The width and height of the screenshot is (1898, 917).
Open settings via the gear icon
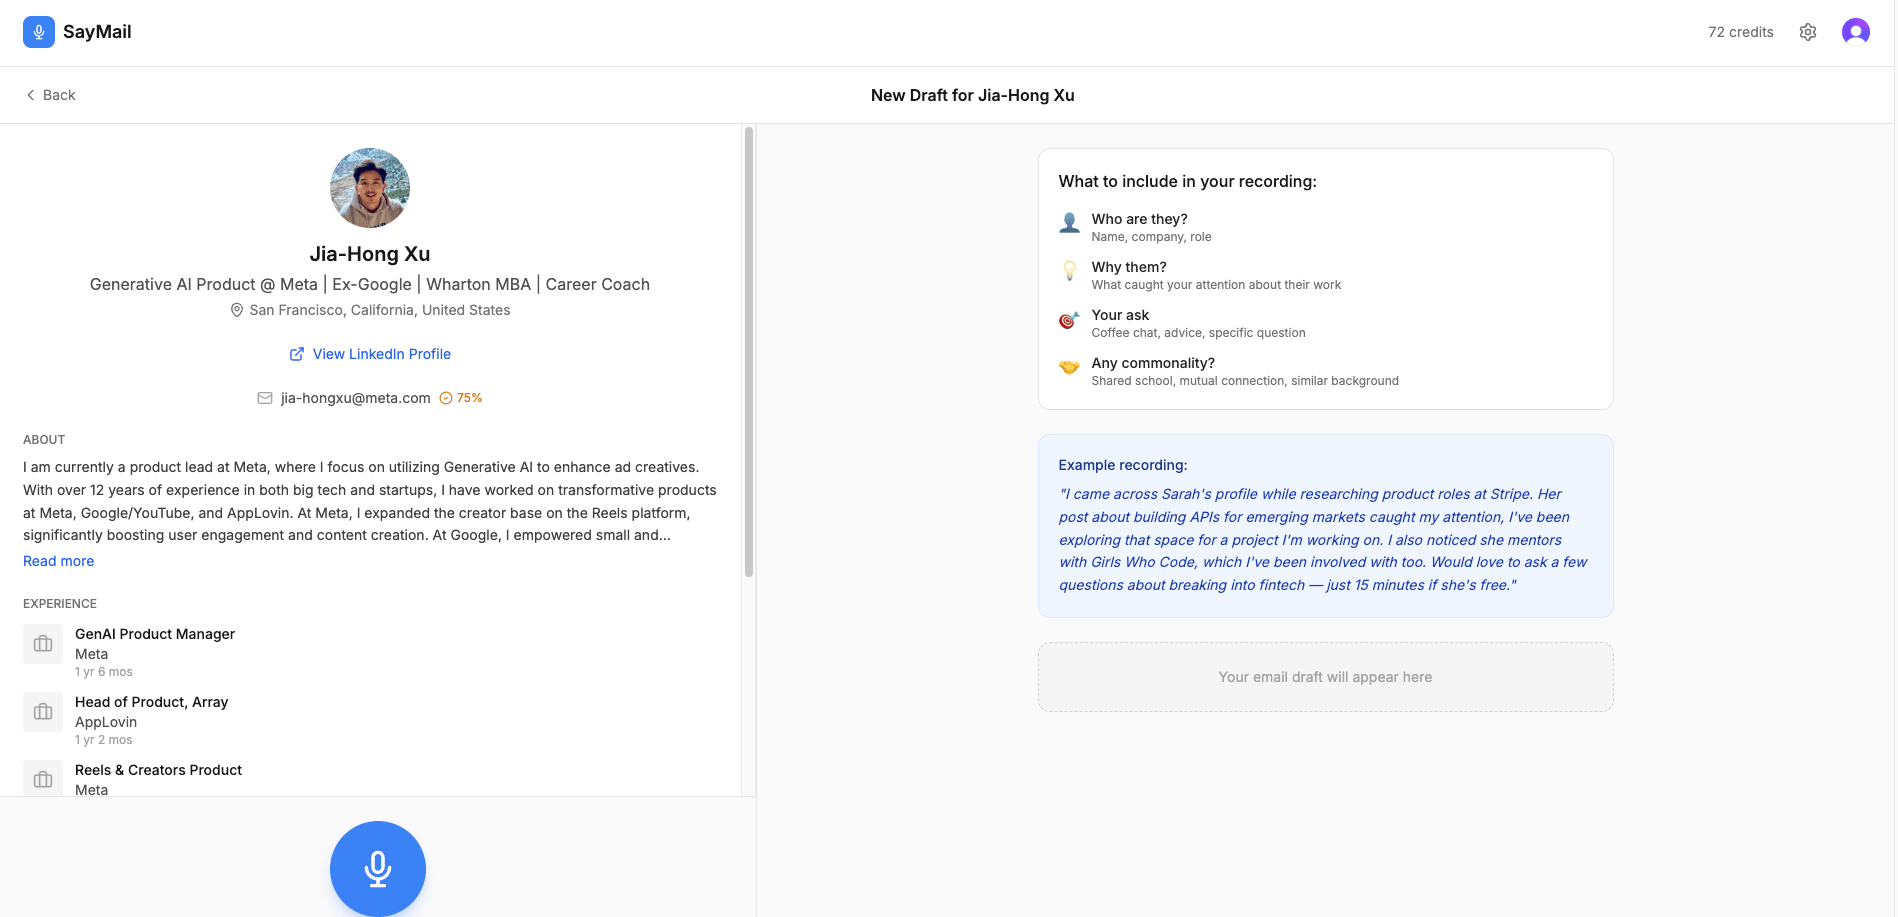click(1807, 32)
